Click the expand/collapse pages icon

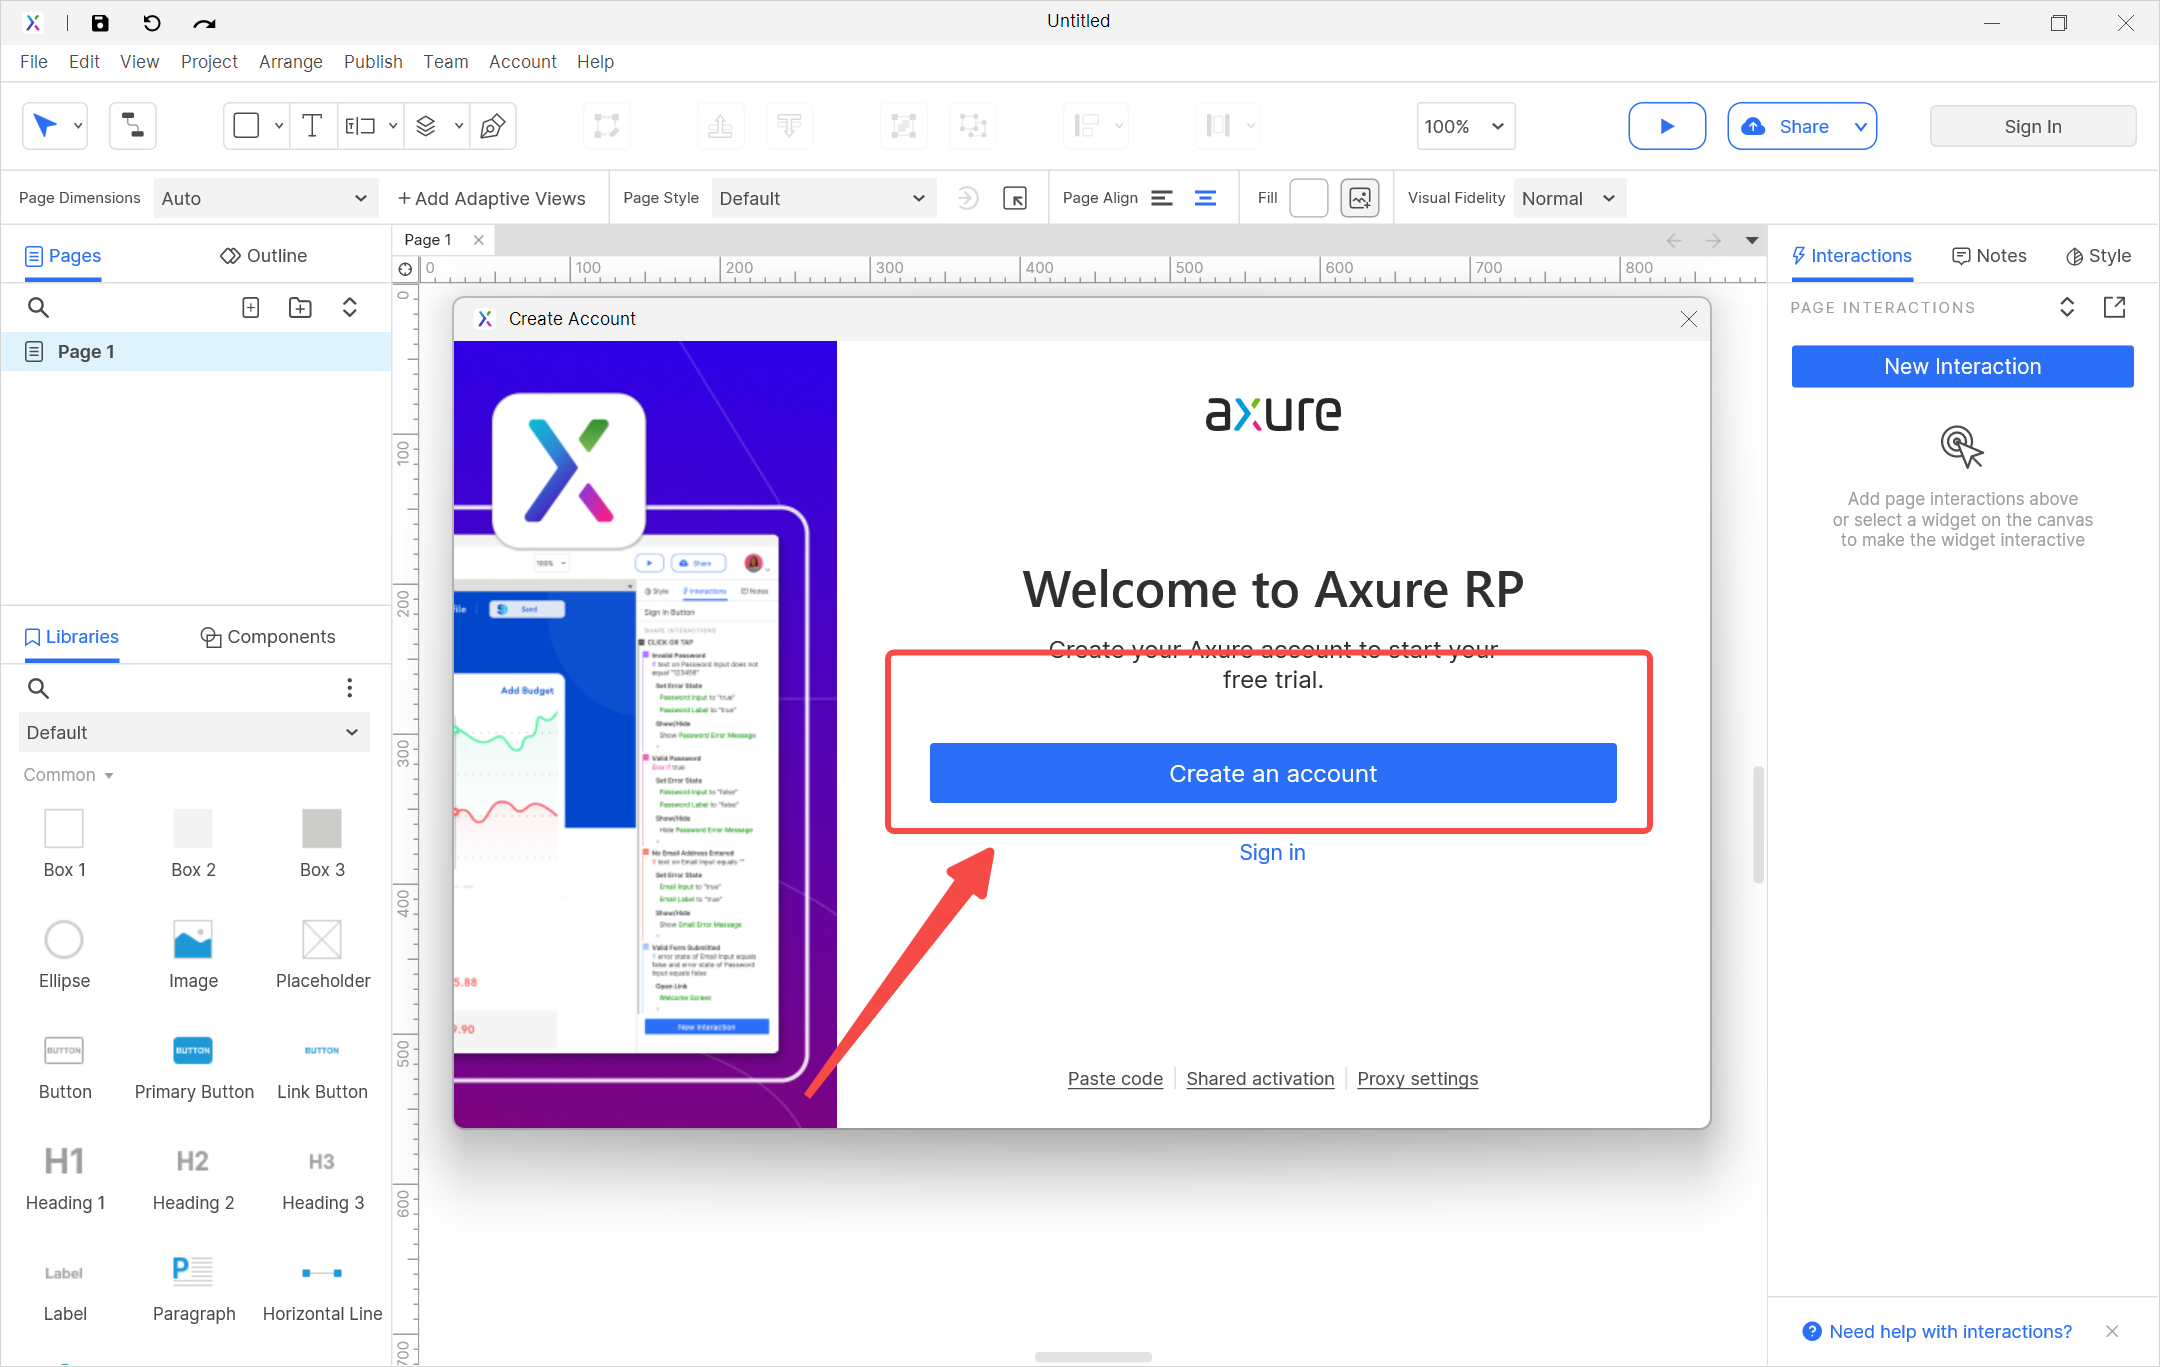pos(350,308)
